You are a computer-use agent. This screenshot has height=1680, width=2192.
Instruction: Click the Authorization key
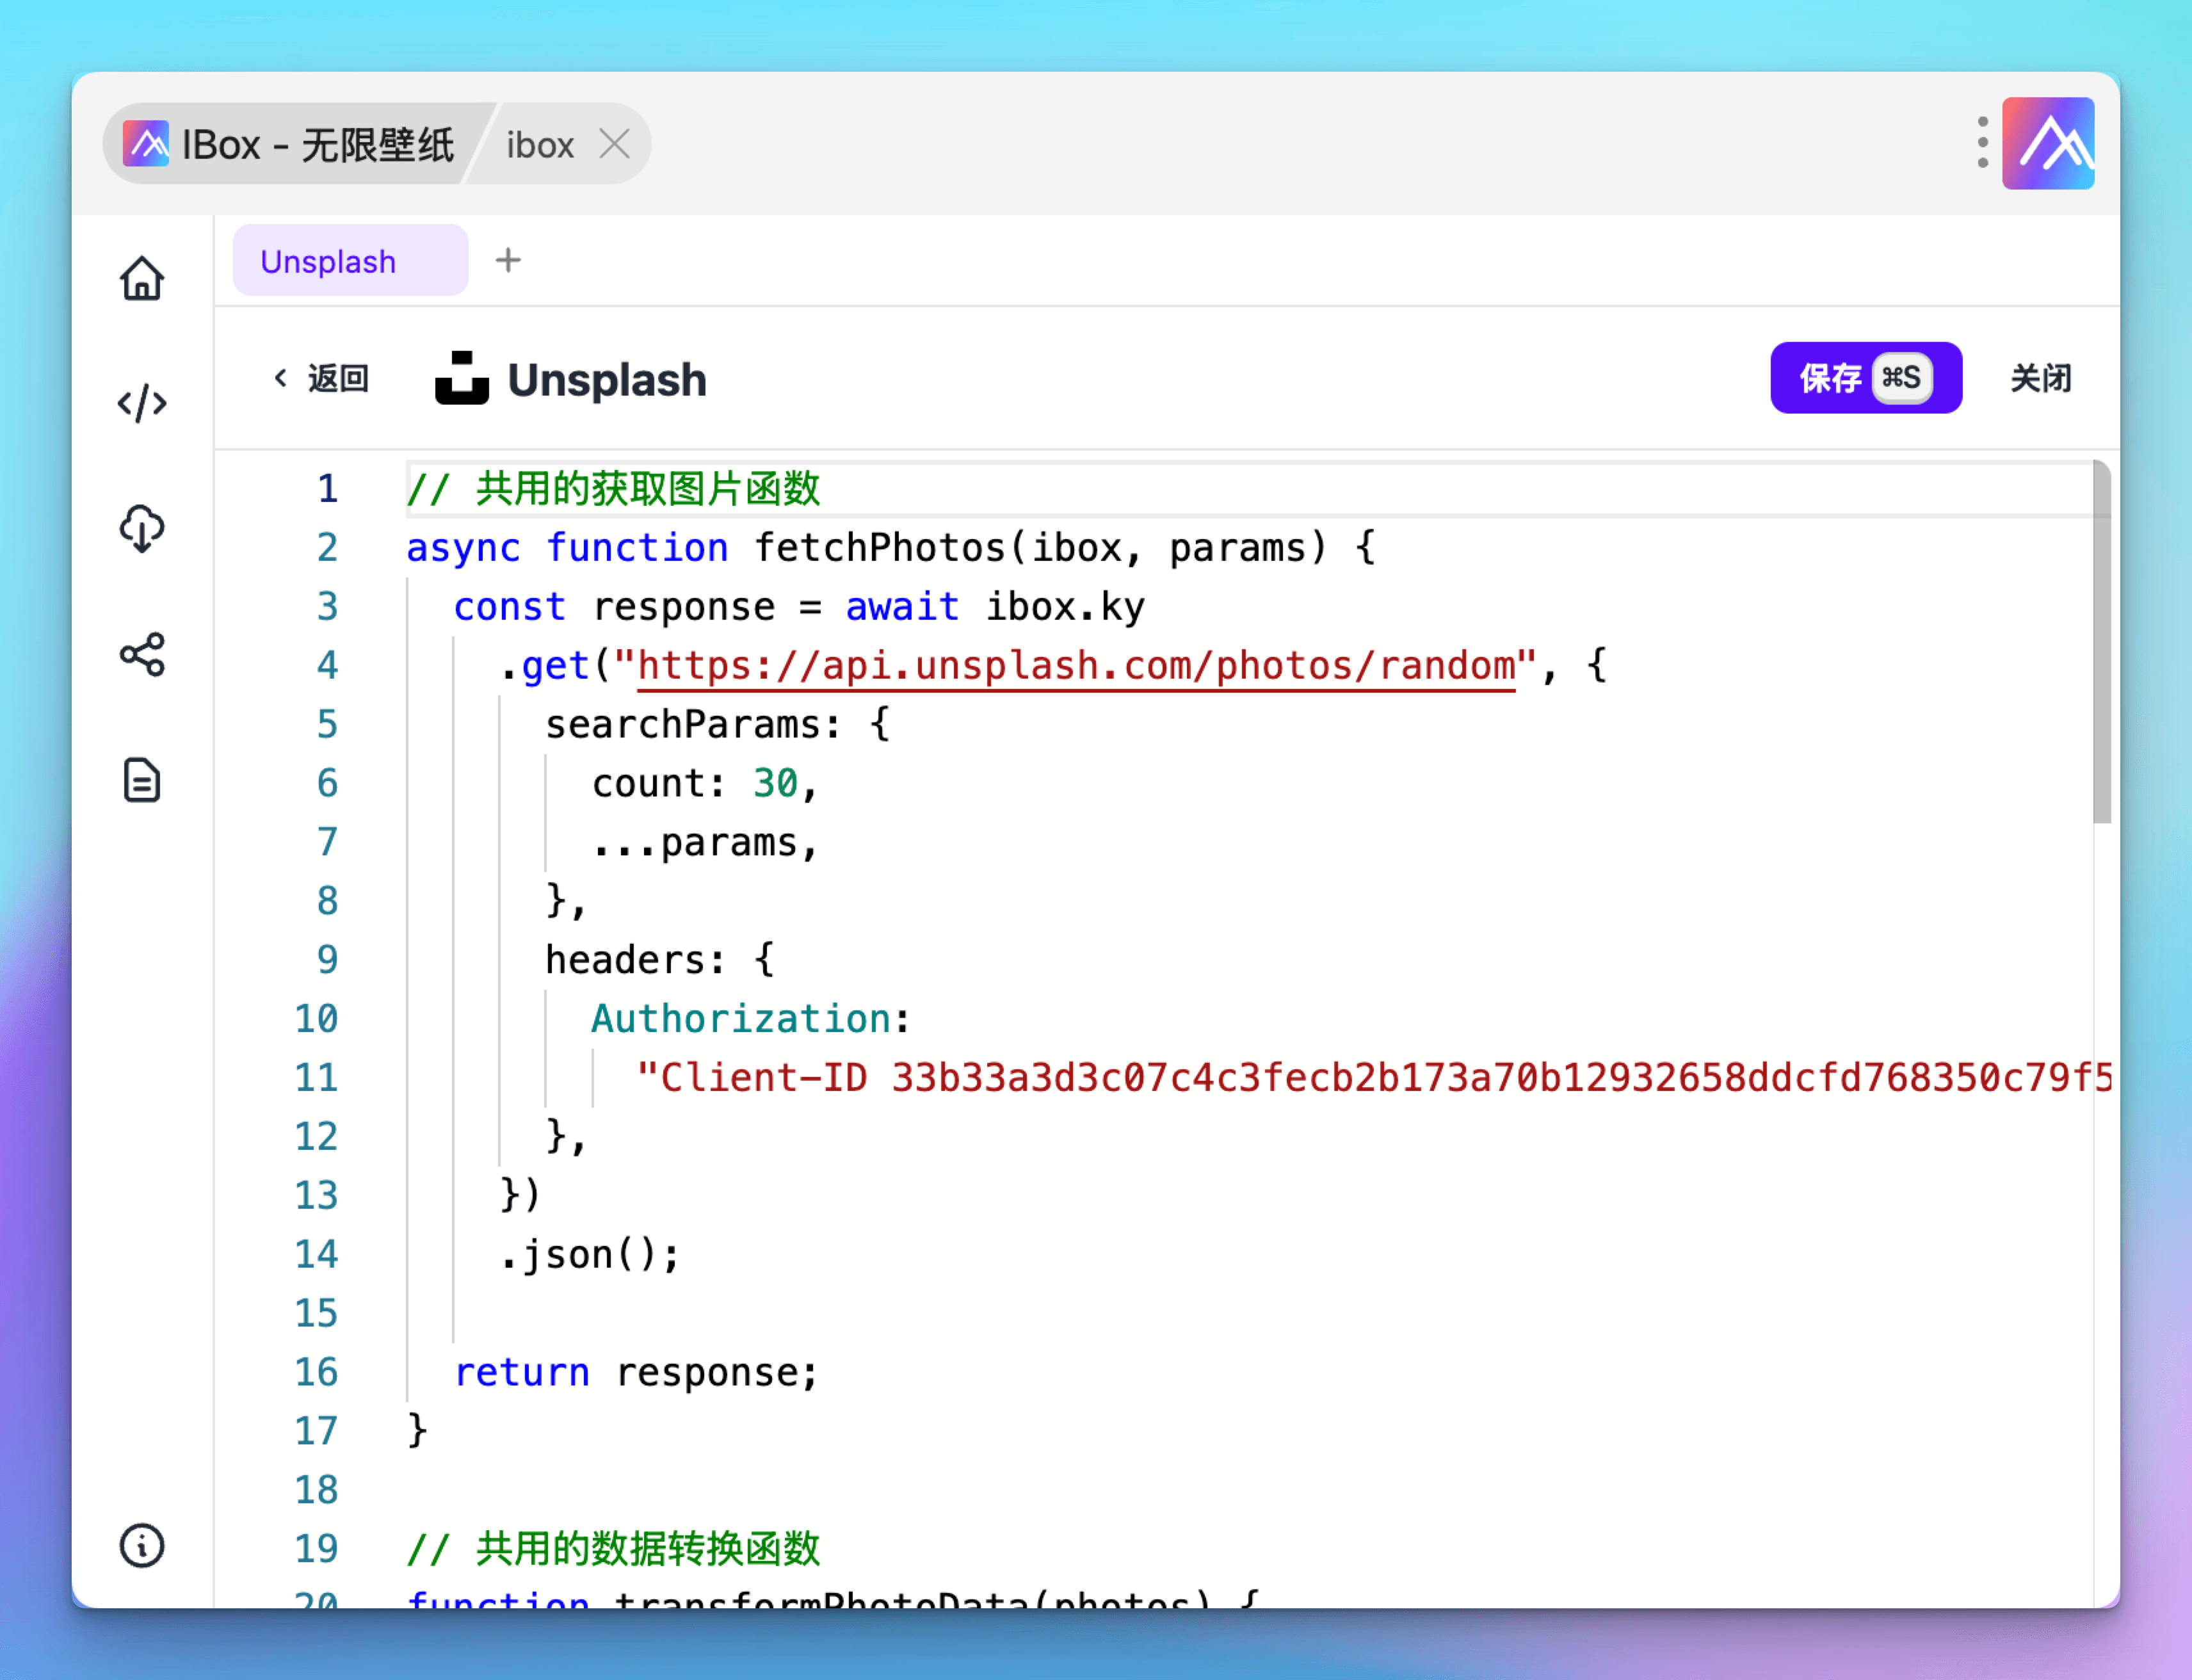[740, 1019]
